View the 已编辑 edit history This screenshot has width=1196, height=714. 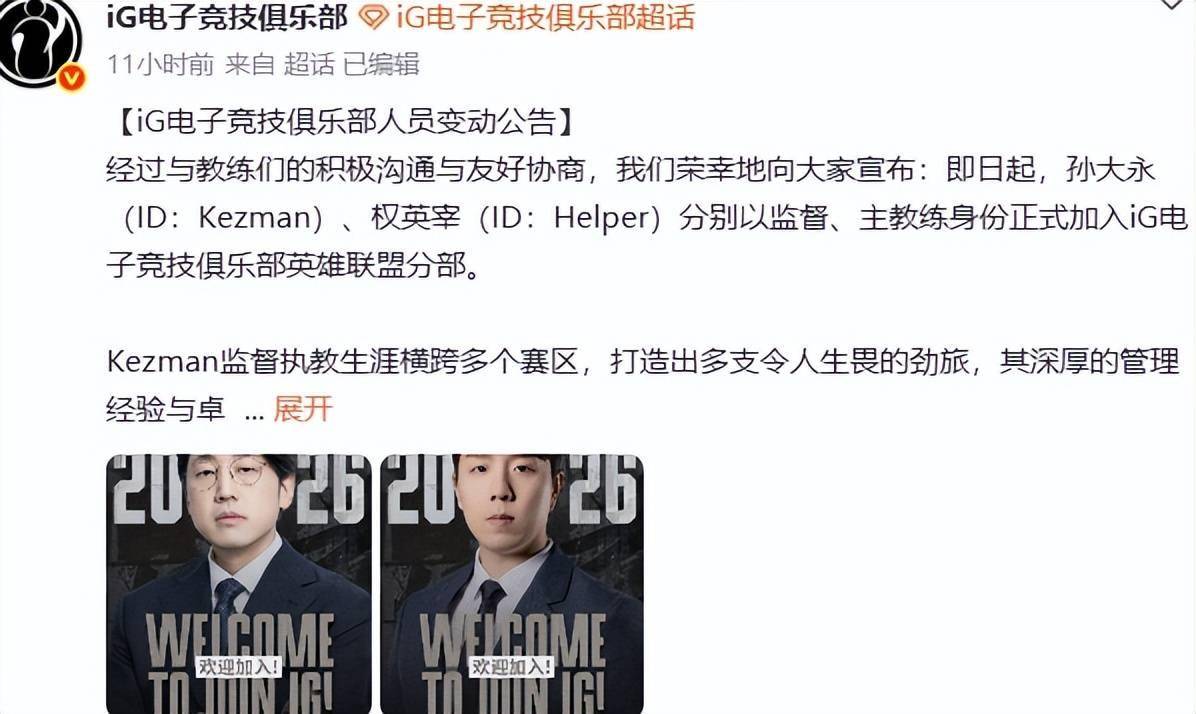[381, 65]
